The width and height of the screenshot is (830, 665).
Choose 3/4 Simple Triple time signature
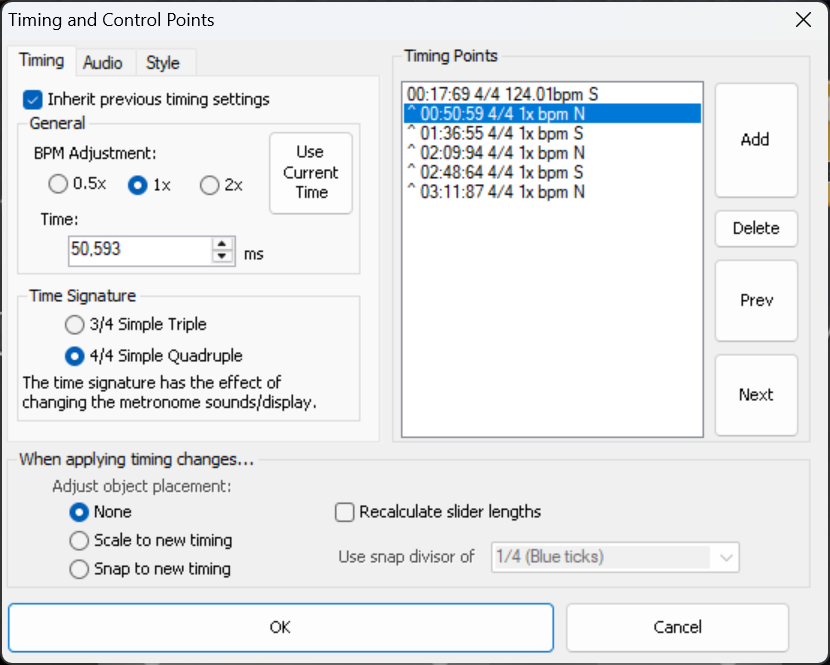75,325
